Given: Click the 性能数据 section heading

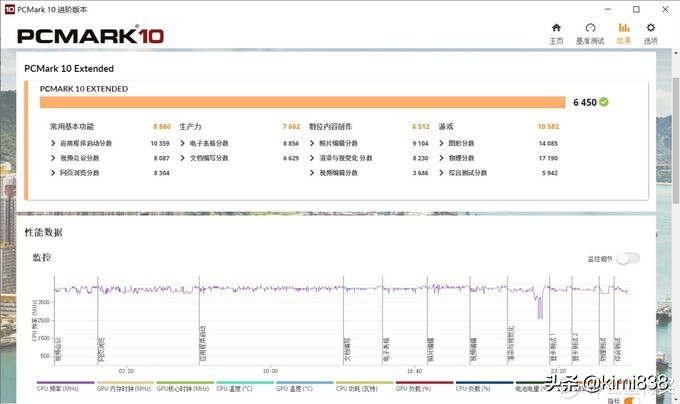Looking at the screenshot, I should [43, 233].
